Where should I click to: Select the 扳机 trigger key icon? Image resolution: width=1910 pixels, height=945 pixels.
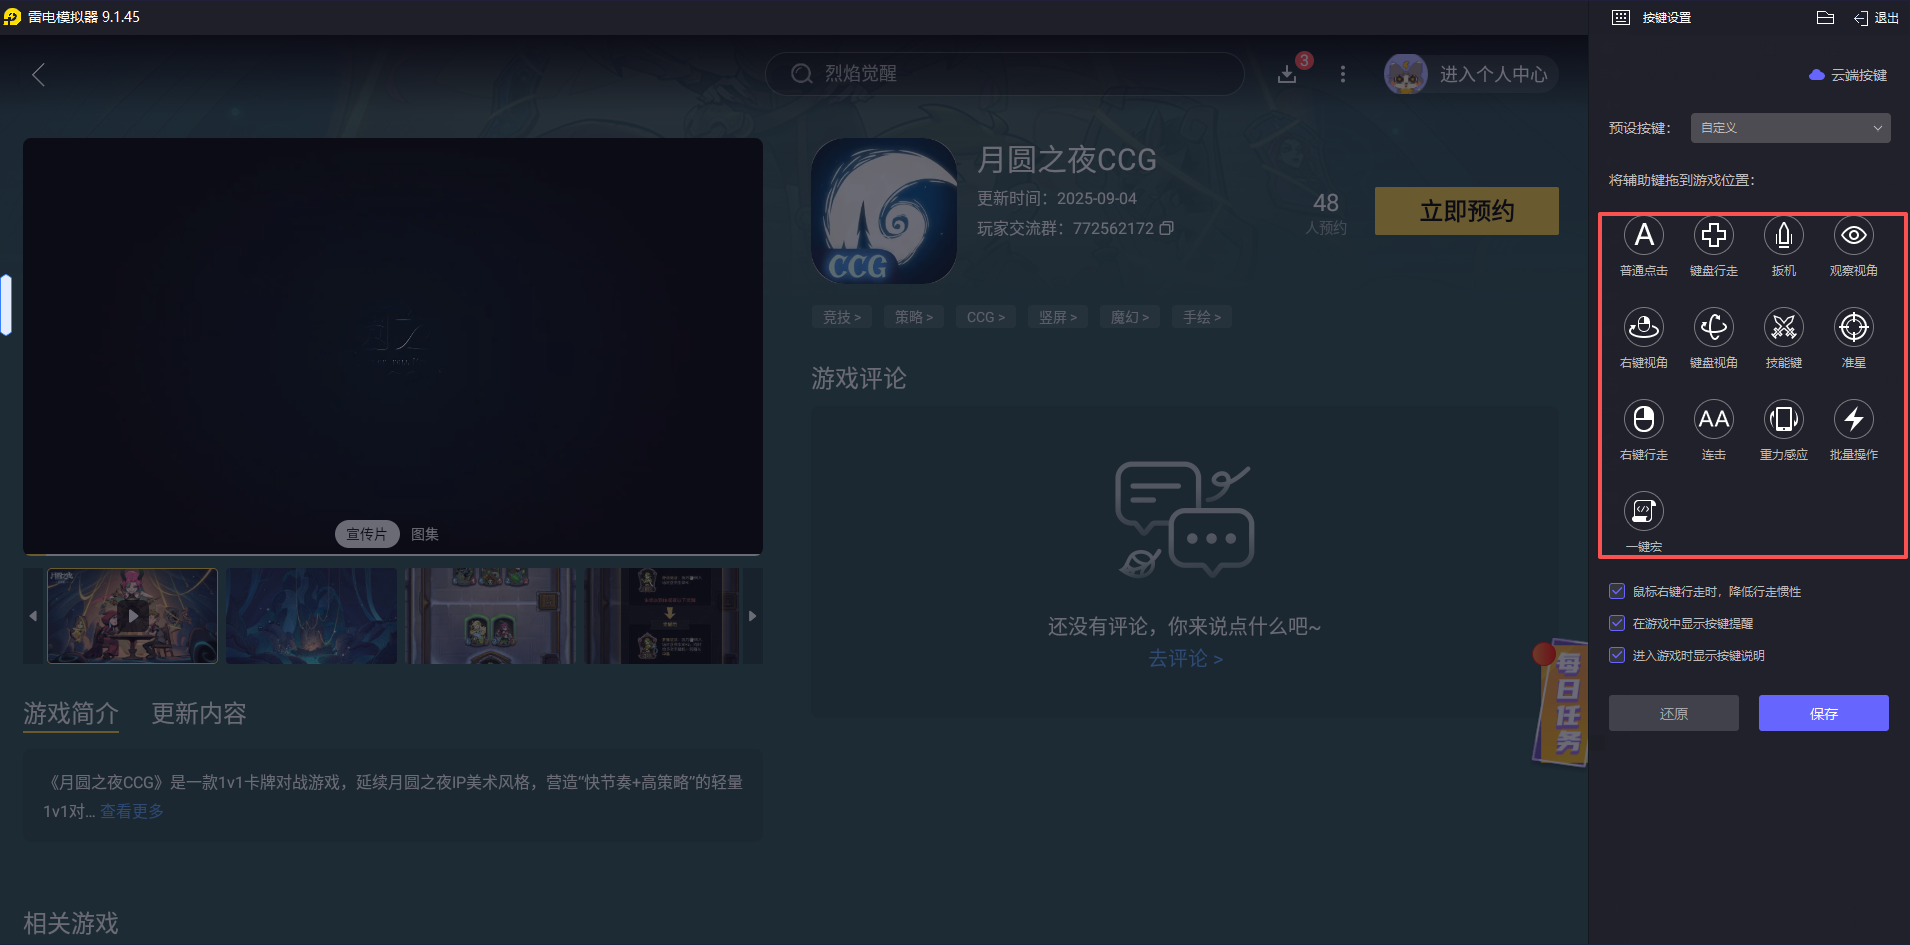(x=1783, y=236)
